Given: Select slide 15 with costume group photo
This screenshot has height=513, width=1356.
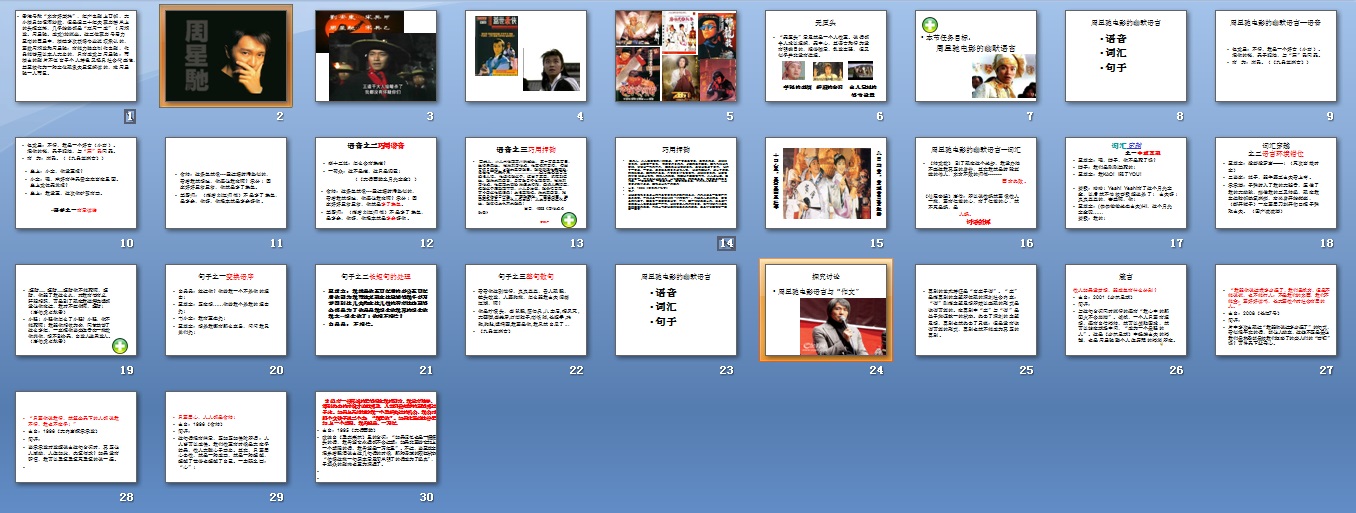Looking at the screenshot, I should (827, 183).
